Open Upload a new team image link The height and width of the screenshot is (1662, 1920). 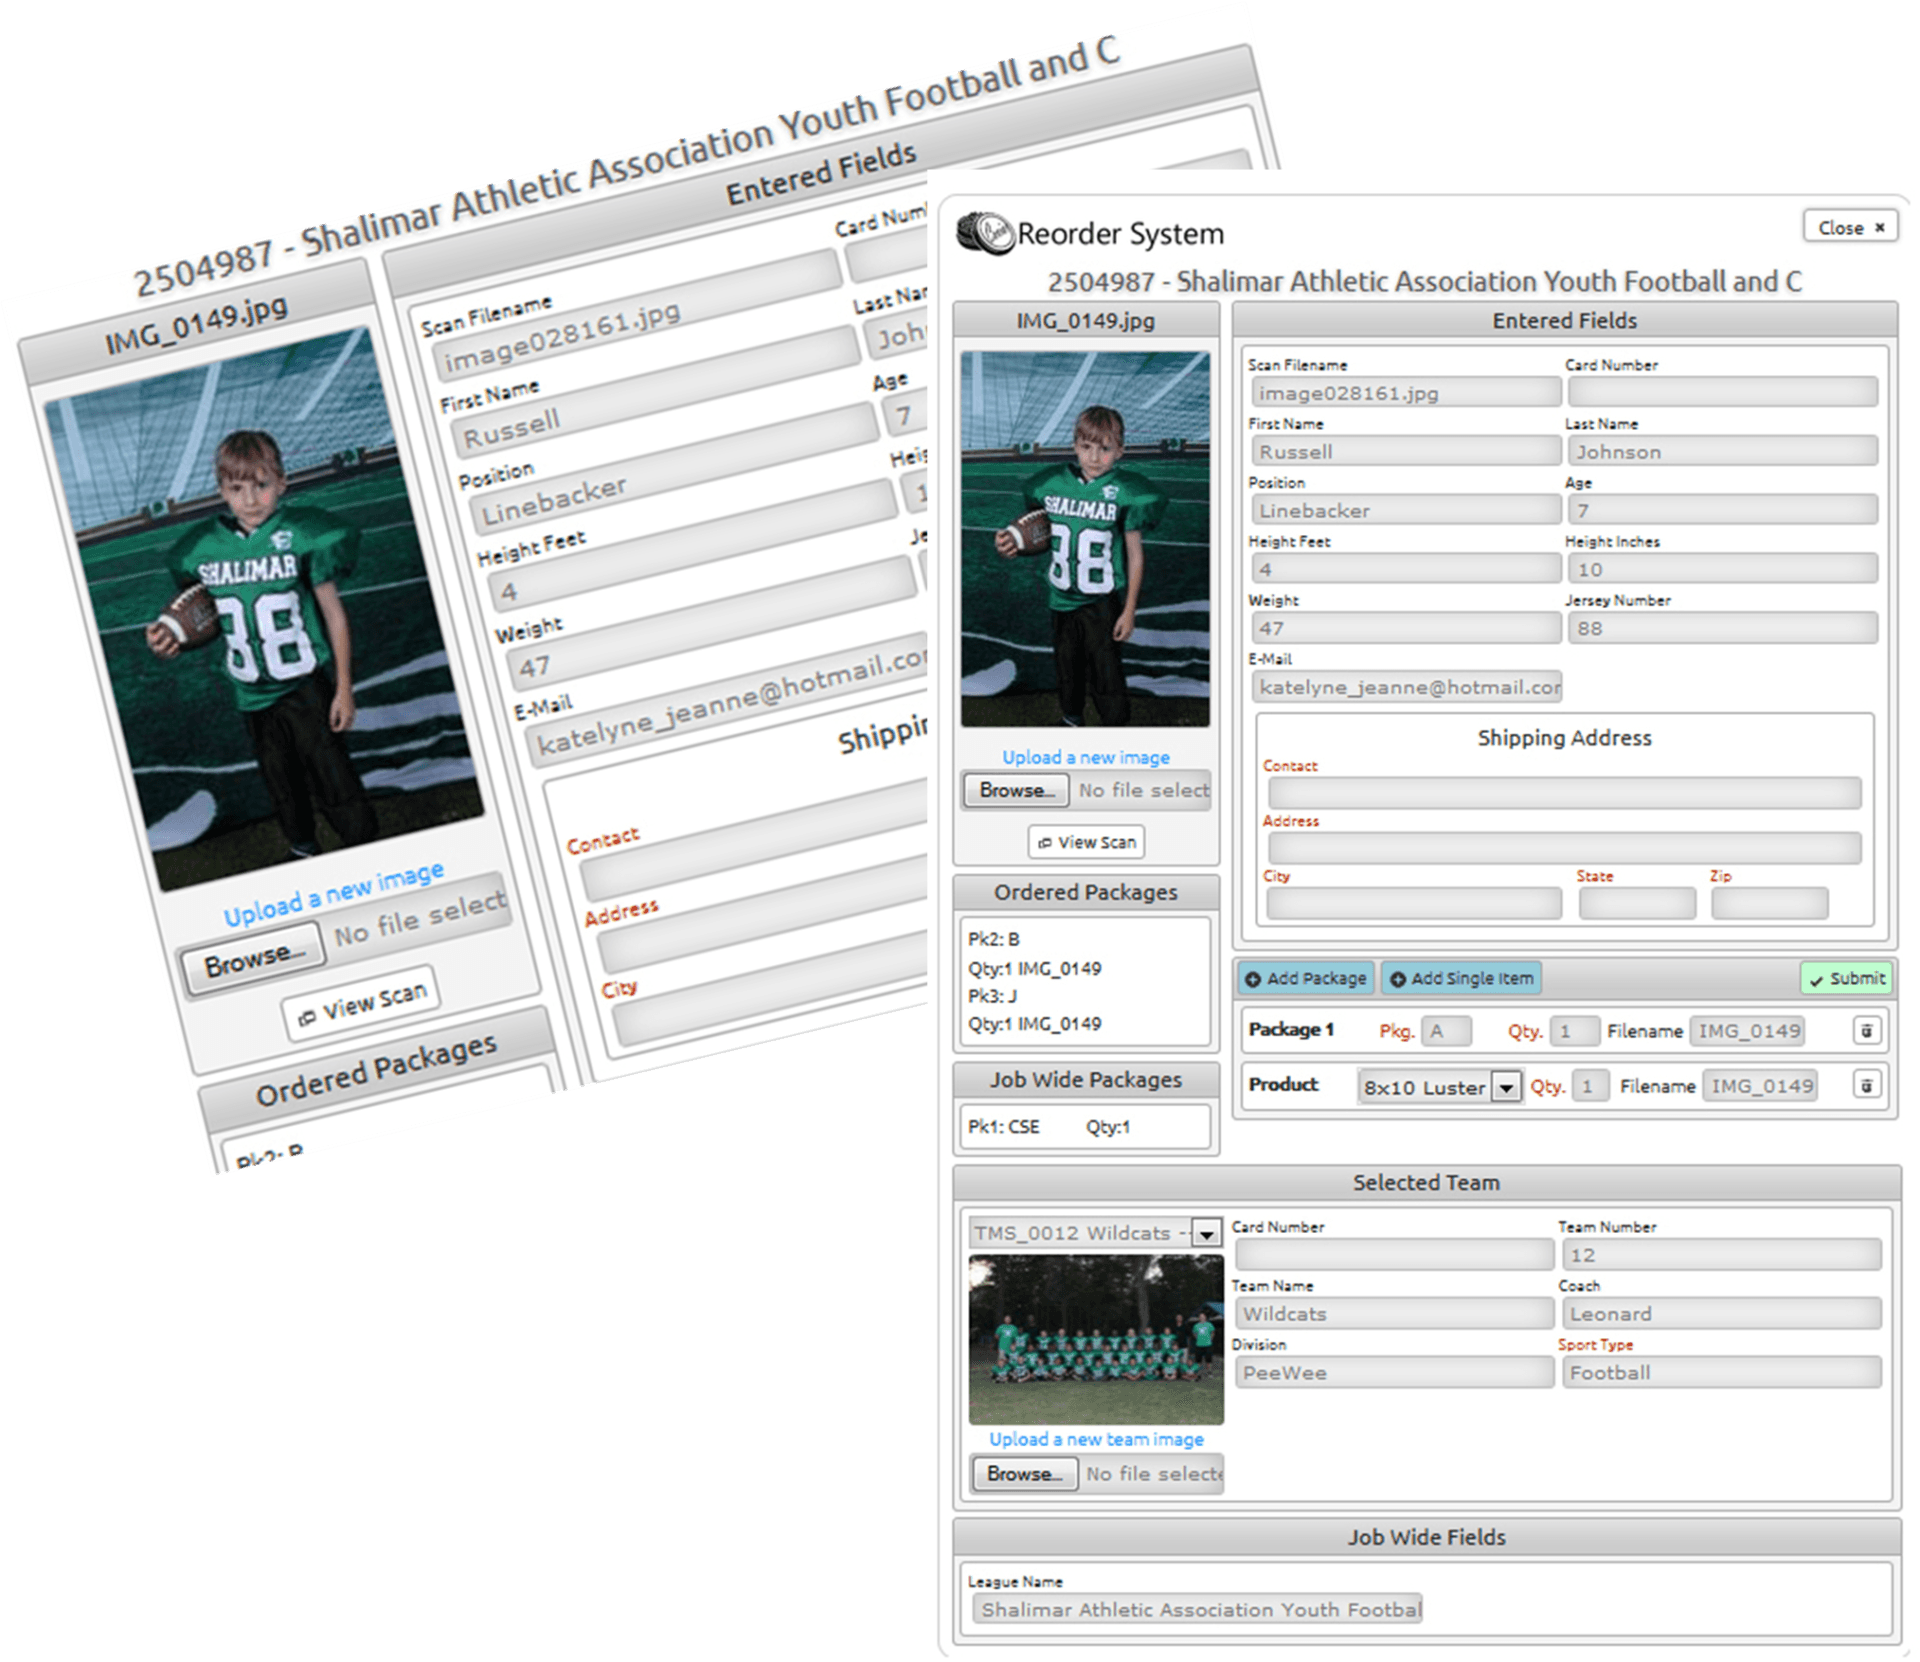point(1096,1439)
